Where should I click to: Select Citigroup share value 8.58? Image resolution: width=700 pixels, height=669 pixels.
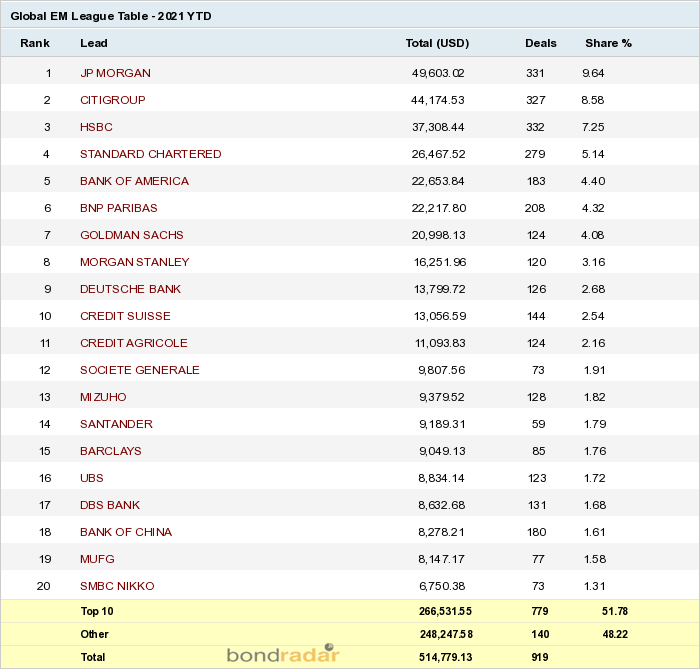593,100
